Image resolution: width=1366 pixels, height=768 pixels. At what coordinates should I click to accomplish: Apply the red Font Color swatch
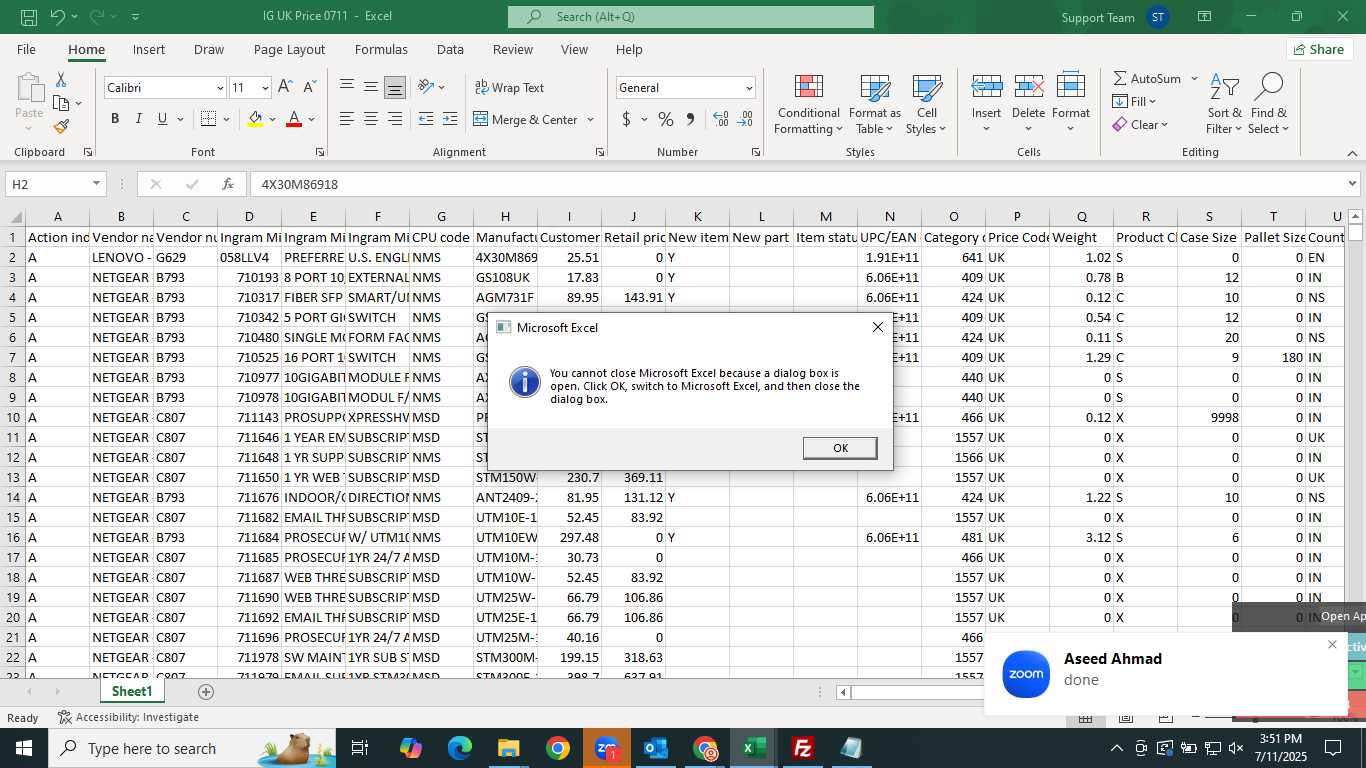click(x=294, y=119)
